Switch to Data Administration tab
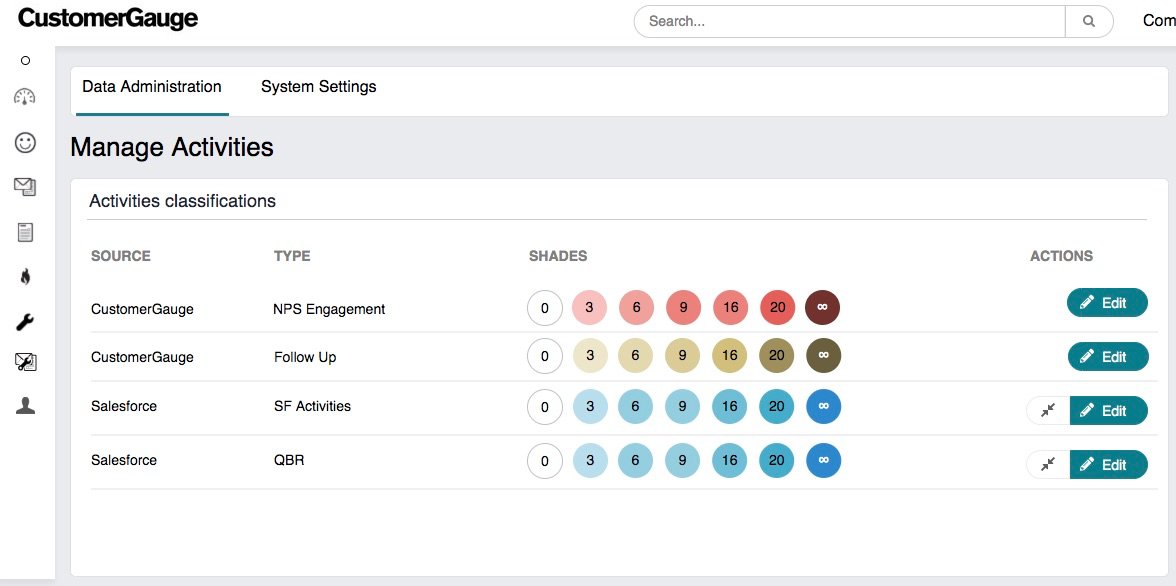1176x586 pixels. (152, 87)
